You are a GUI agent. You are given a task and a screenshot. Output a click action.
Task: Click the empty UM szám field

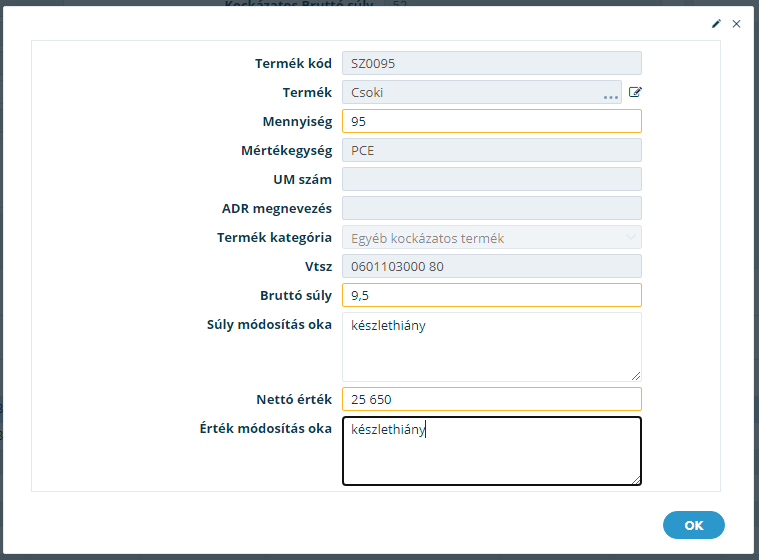[492, 179]
